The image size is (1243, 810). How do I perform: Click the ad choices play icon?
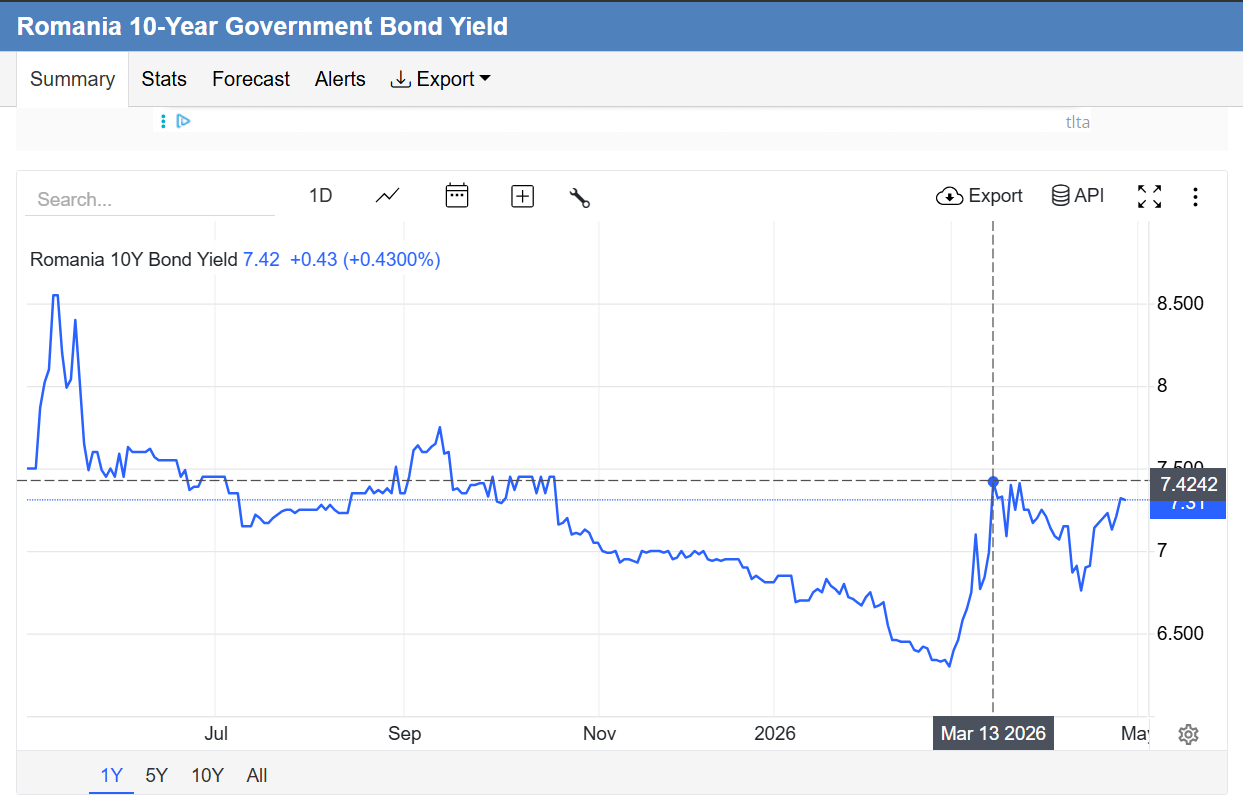tap(183, 121)
